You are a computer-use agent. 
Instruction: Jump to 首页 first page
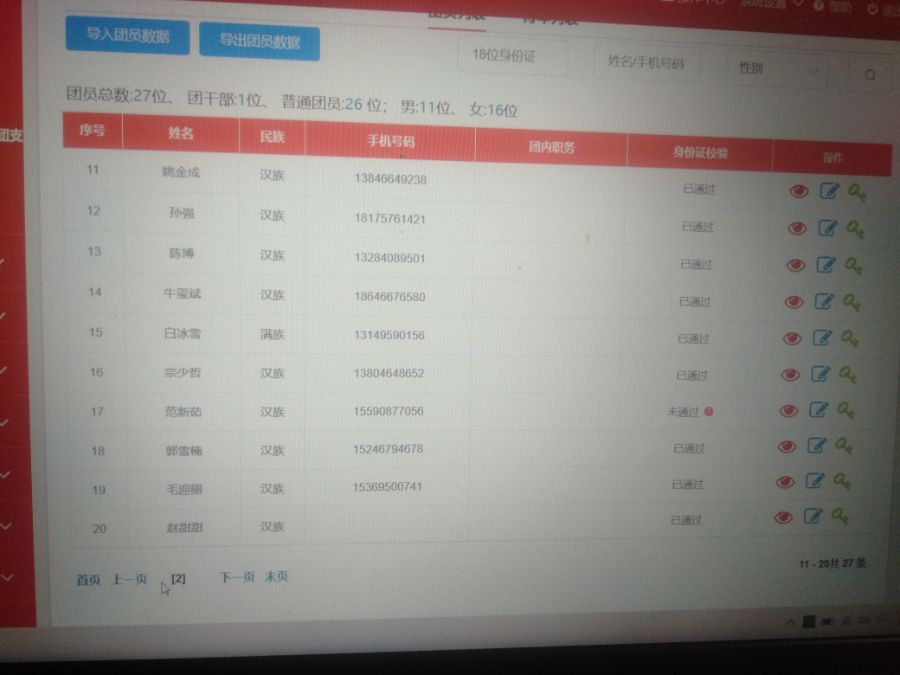tap(89, 580)
